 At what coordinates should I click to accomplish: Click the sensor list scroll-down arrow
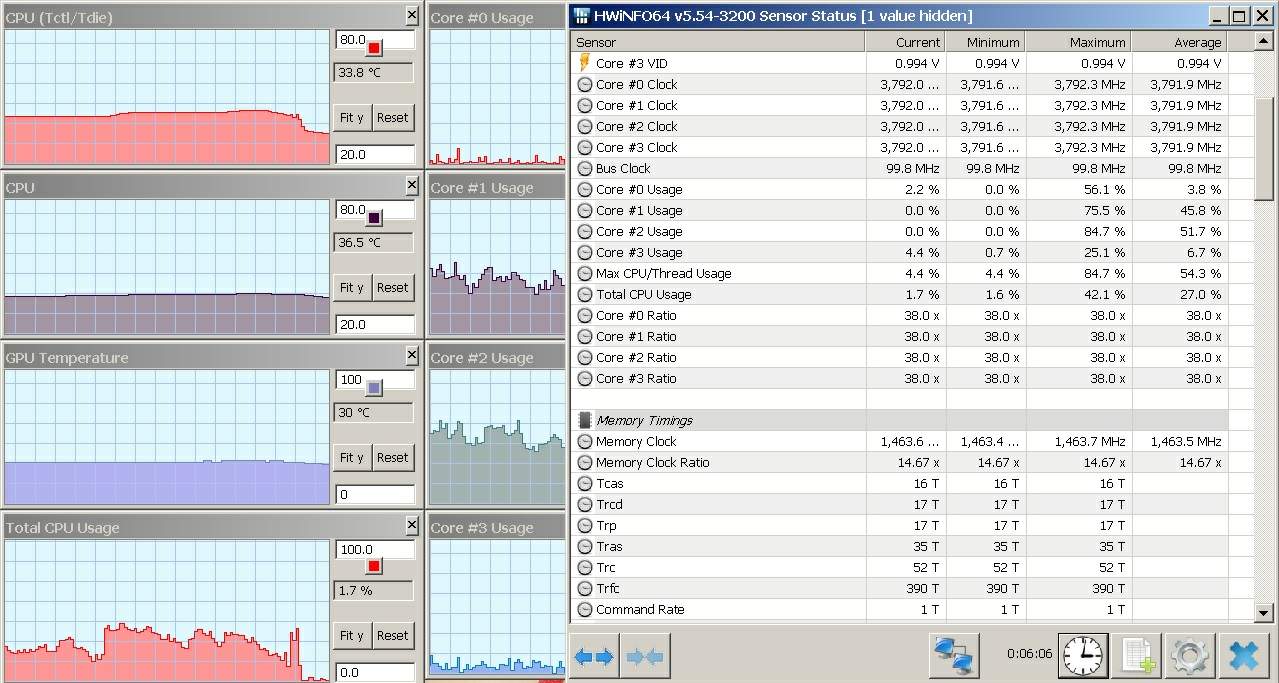1265,612
